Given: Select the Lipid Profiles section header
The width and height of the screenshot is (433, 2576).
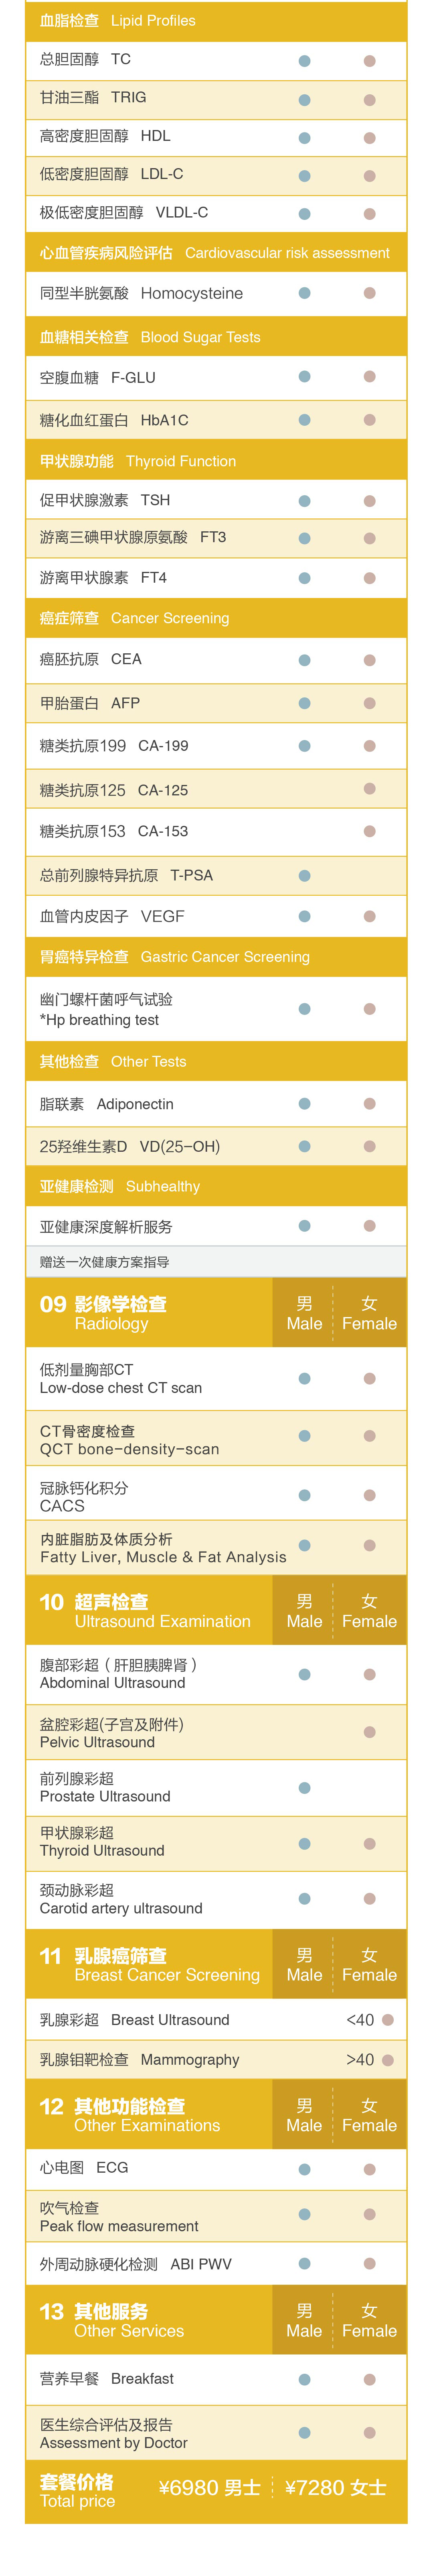Looking at the screenshot, I should (117, 20).
